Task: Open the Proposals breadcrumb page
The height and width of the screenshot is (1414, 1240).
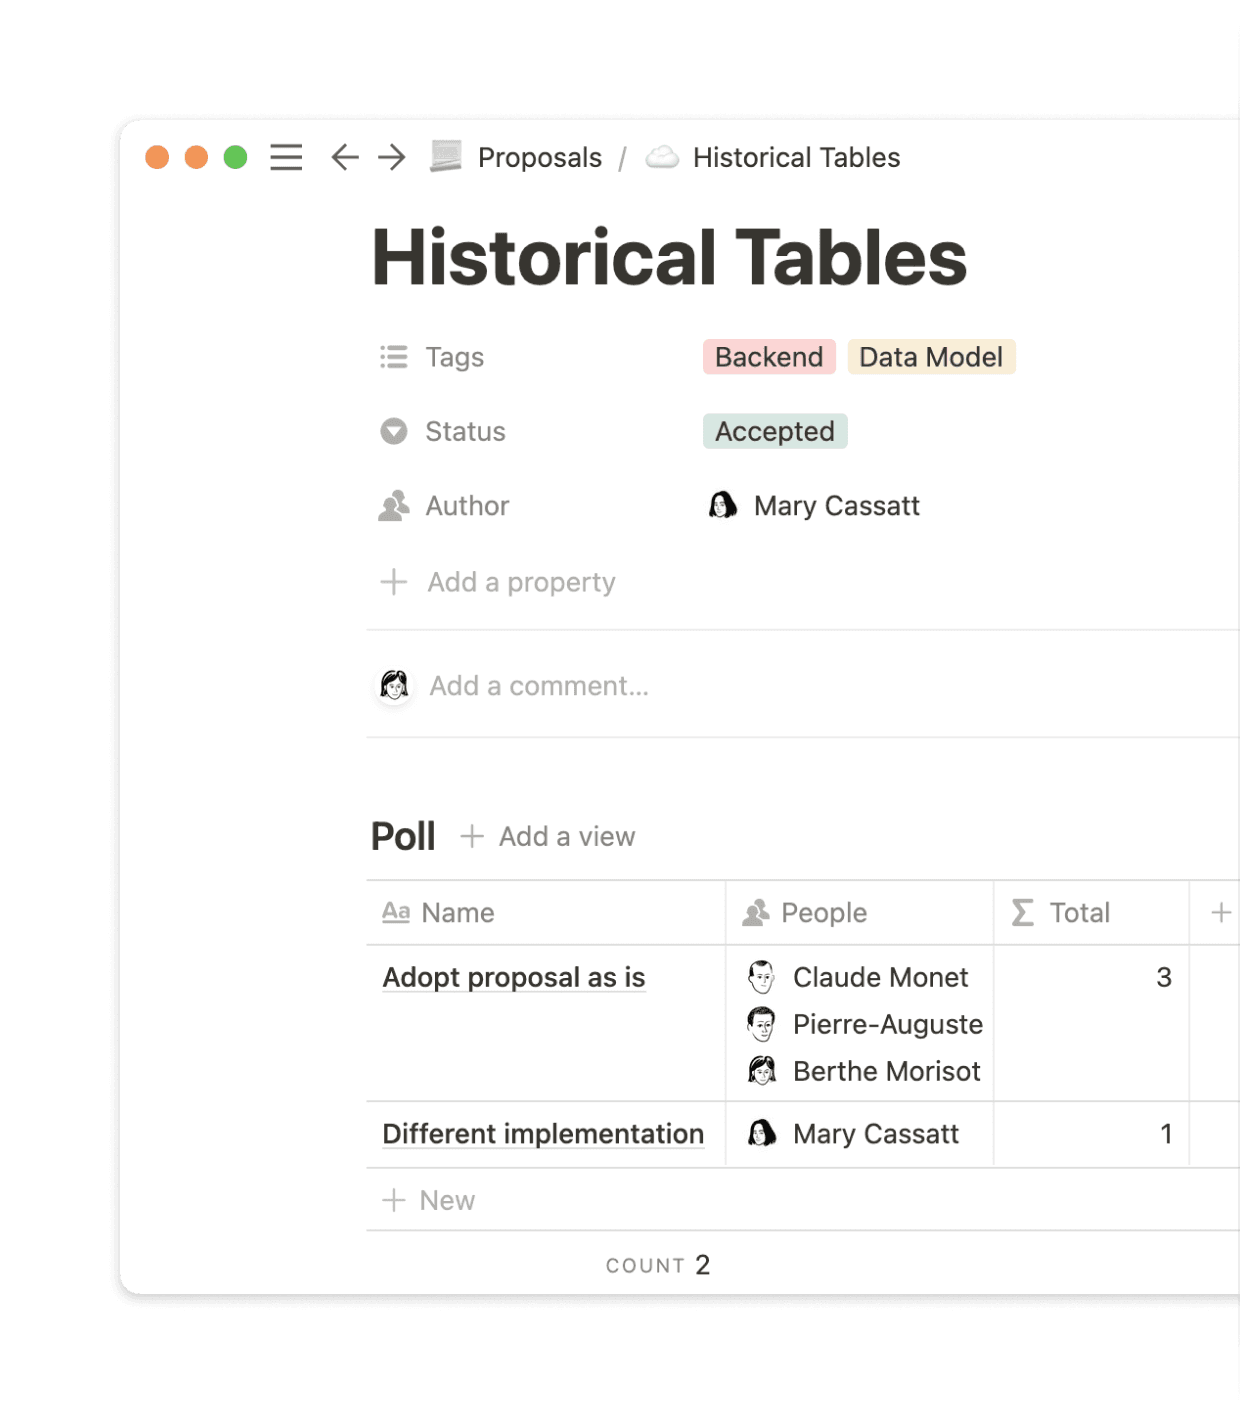Action: (x=539, y=157)
